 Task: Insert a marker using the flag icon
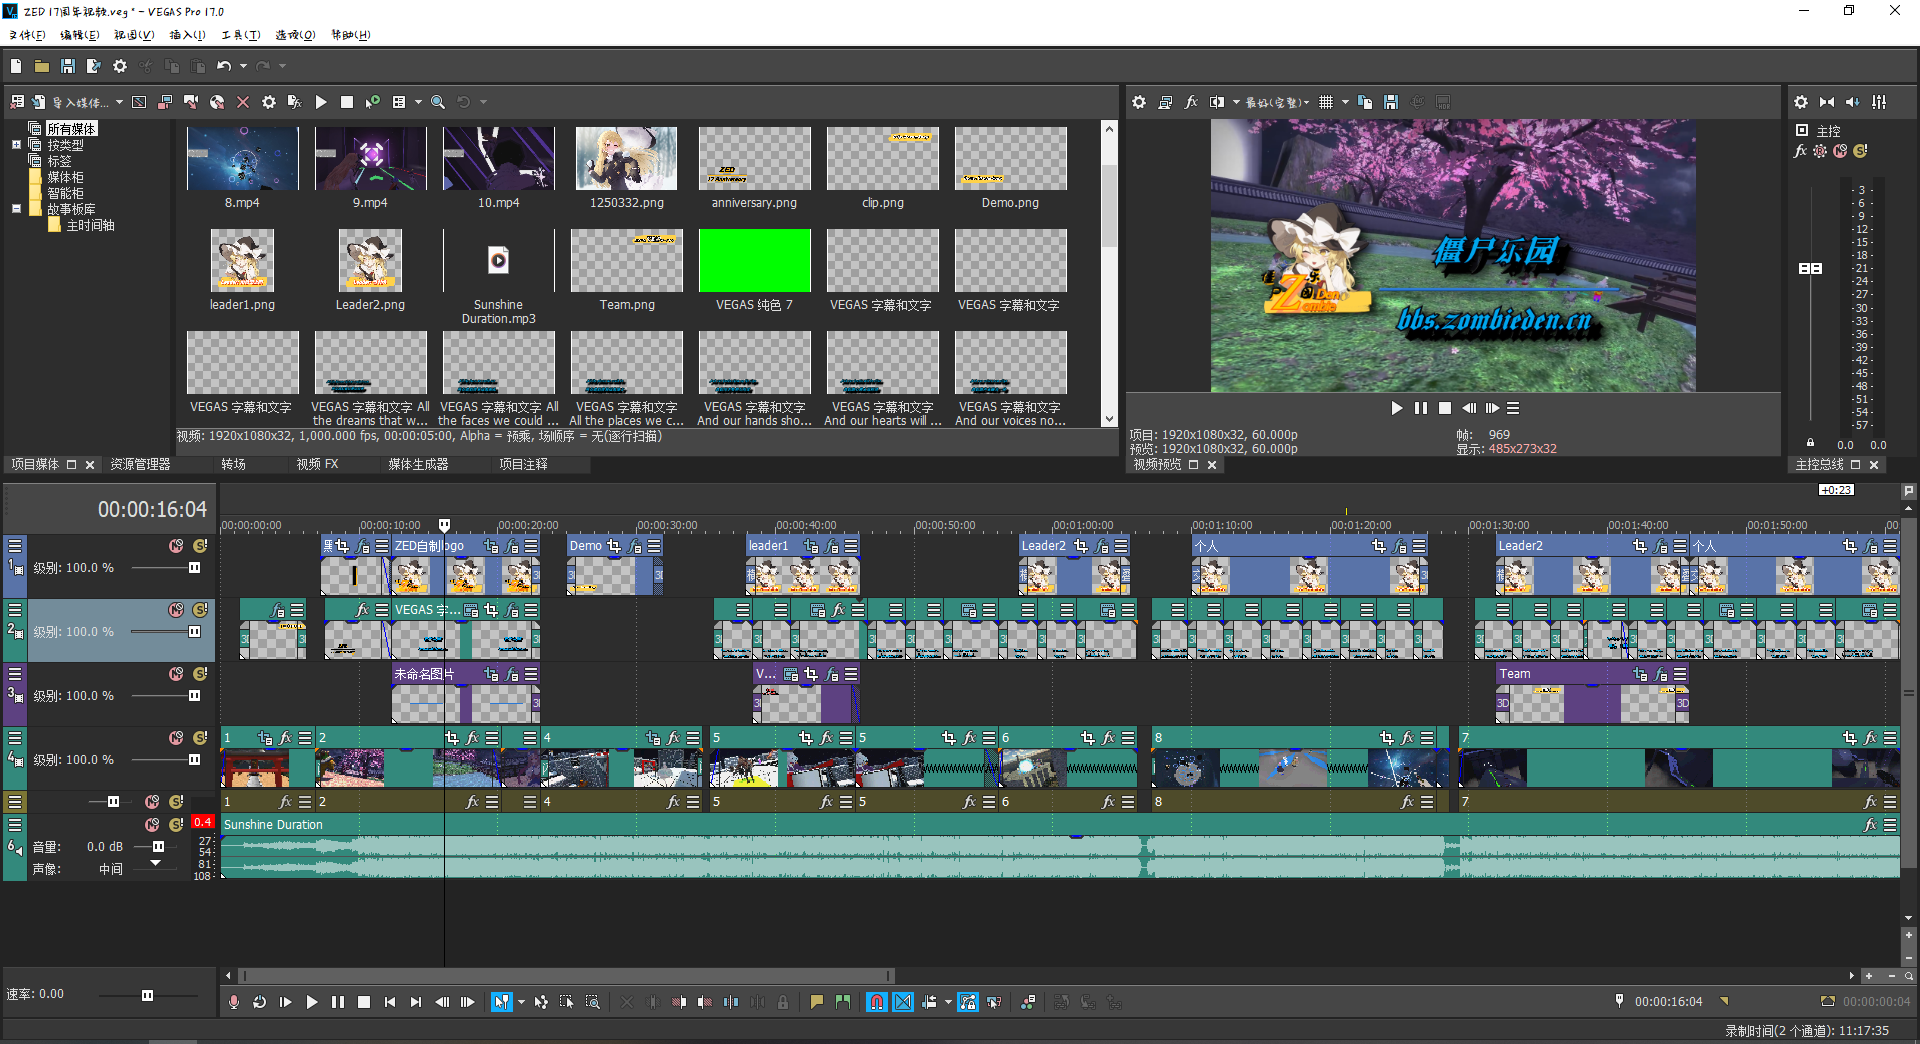(817, 1001)
